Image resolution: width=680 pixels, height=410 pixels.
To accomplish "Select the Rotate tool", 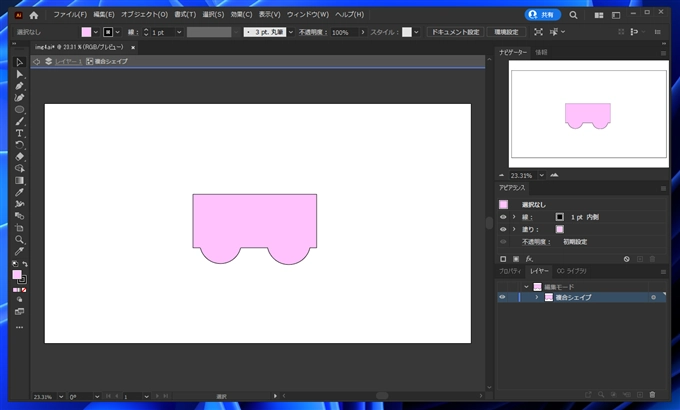I will (19, 145).
